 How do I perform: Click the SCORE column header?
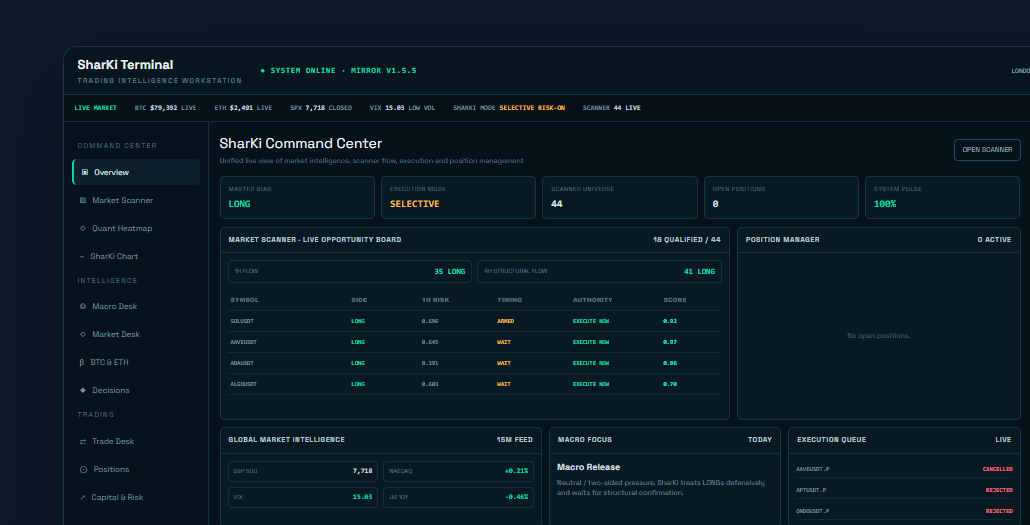pos(675,300)
